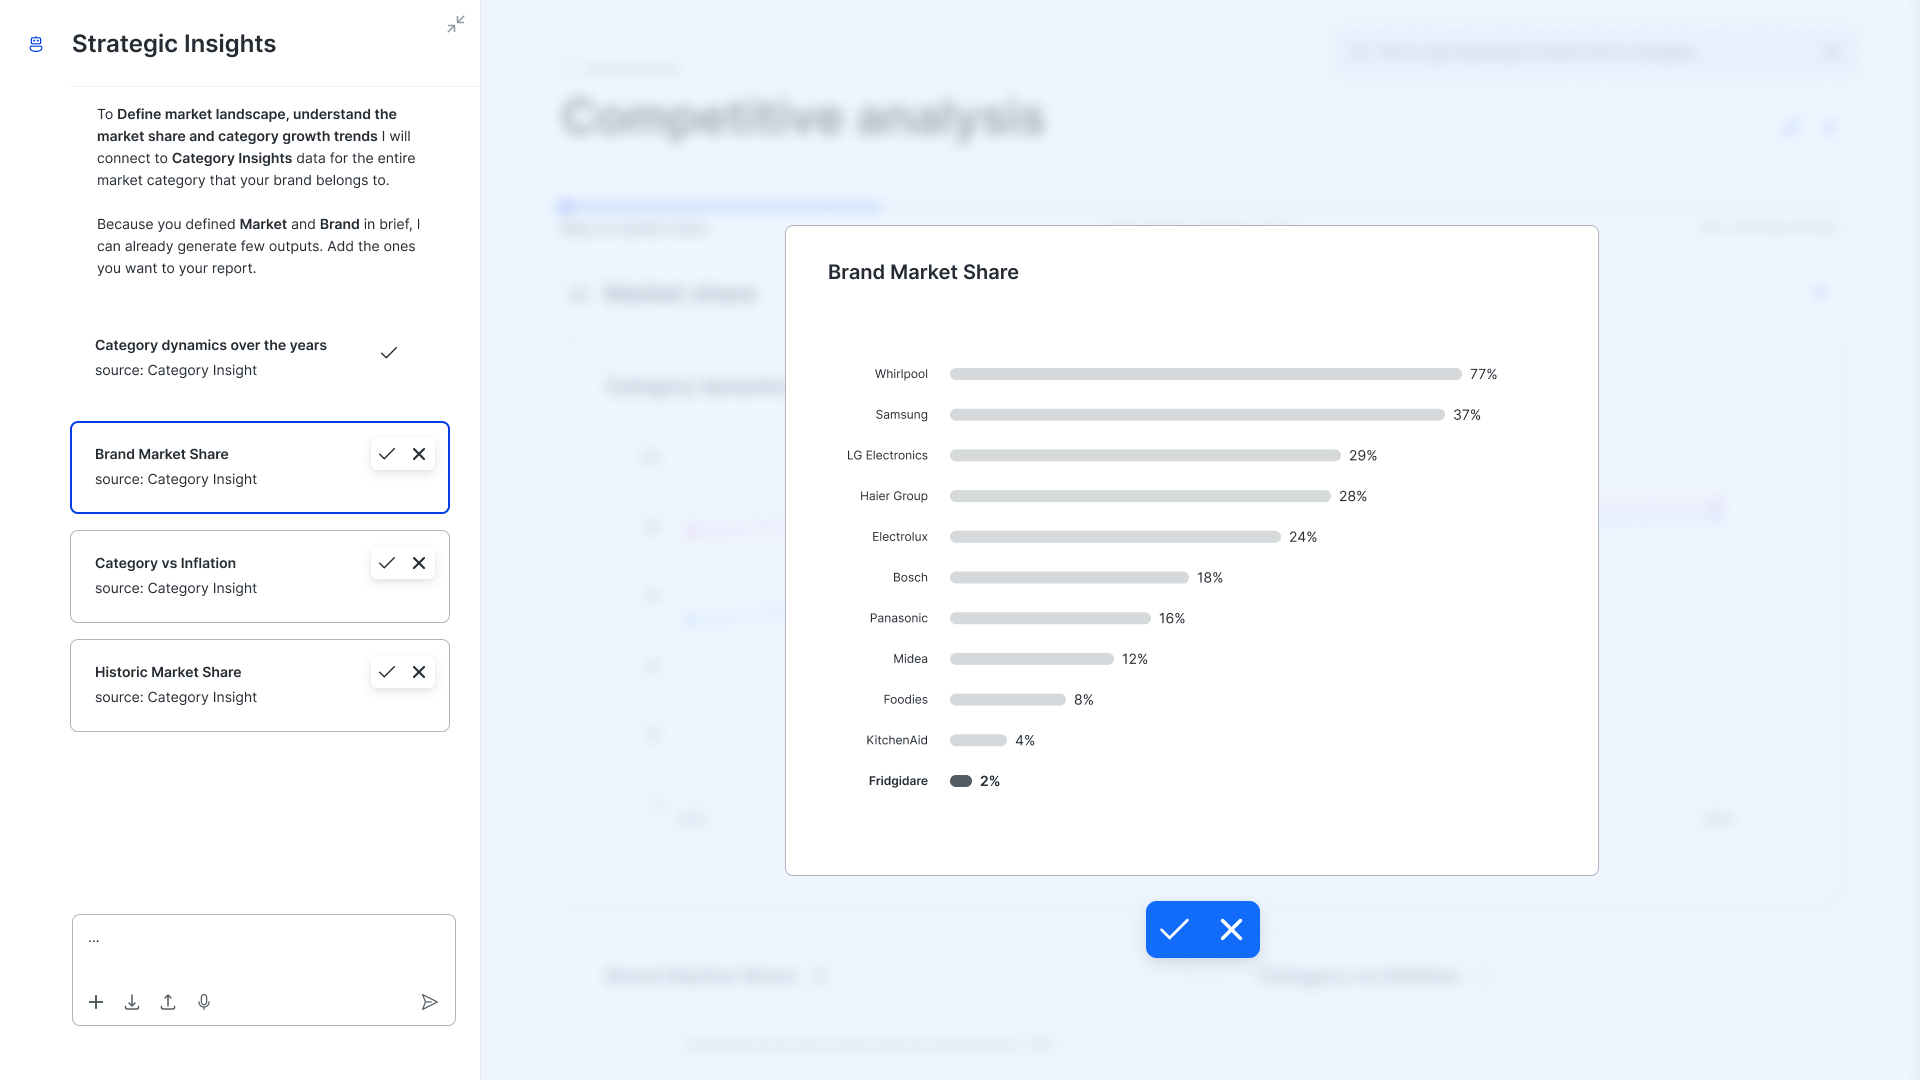Viewport: 1920px width, 1080px height.
Task: Select the Category vs Inflation card title
Action: click(166, 563)
